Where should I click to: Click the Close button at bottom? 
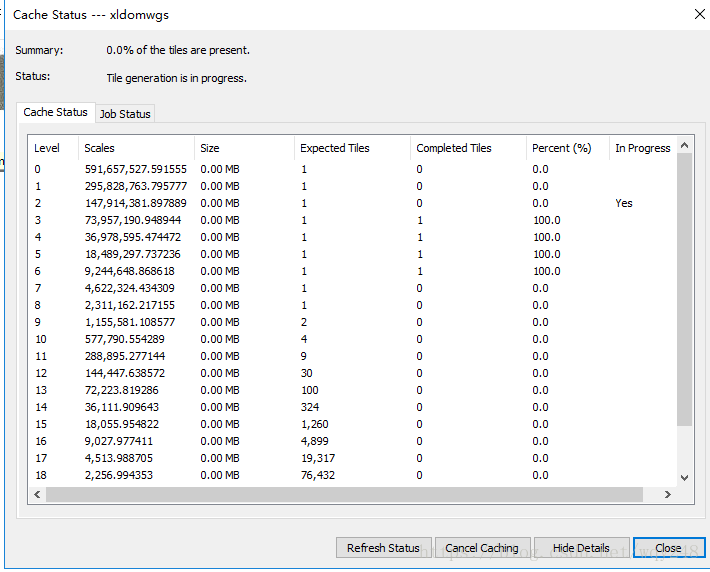[x=669, y=548]
